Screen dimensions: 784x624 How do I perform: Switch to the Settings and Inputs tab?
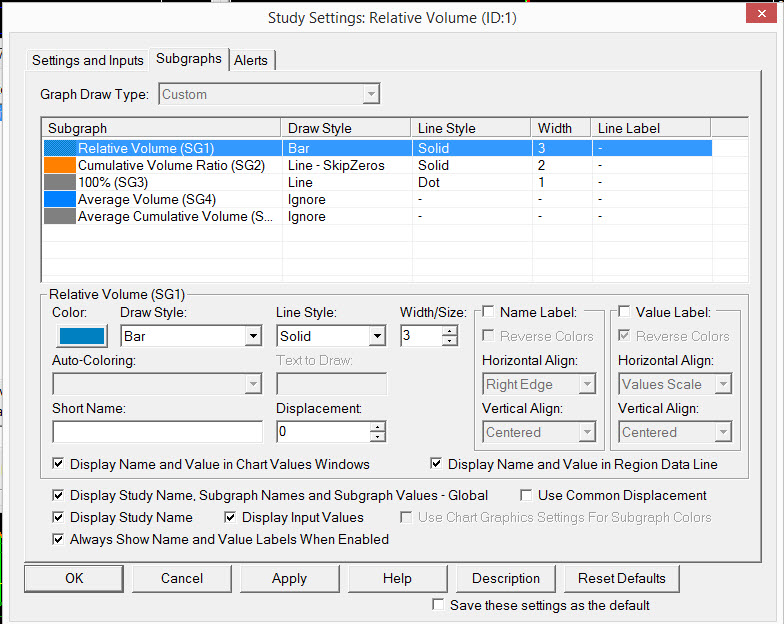point(88,60)
